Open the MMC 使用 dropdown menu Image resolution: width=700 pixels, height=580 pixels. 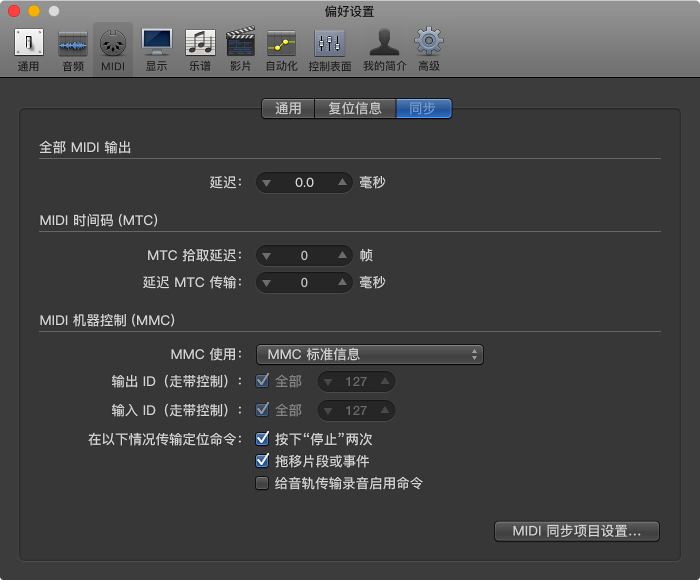[370, 355]
